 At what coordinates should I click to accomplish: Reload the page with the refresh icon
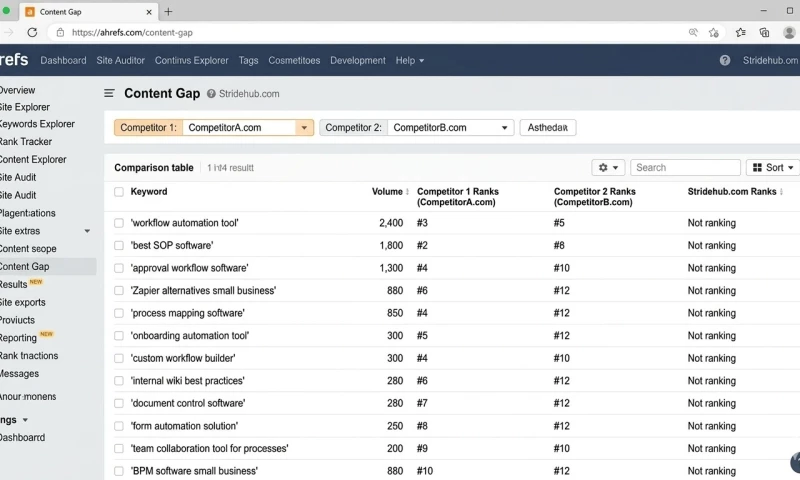(32, 32)
